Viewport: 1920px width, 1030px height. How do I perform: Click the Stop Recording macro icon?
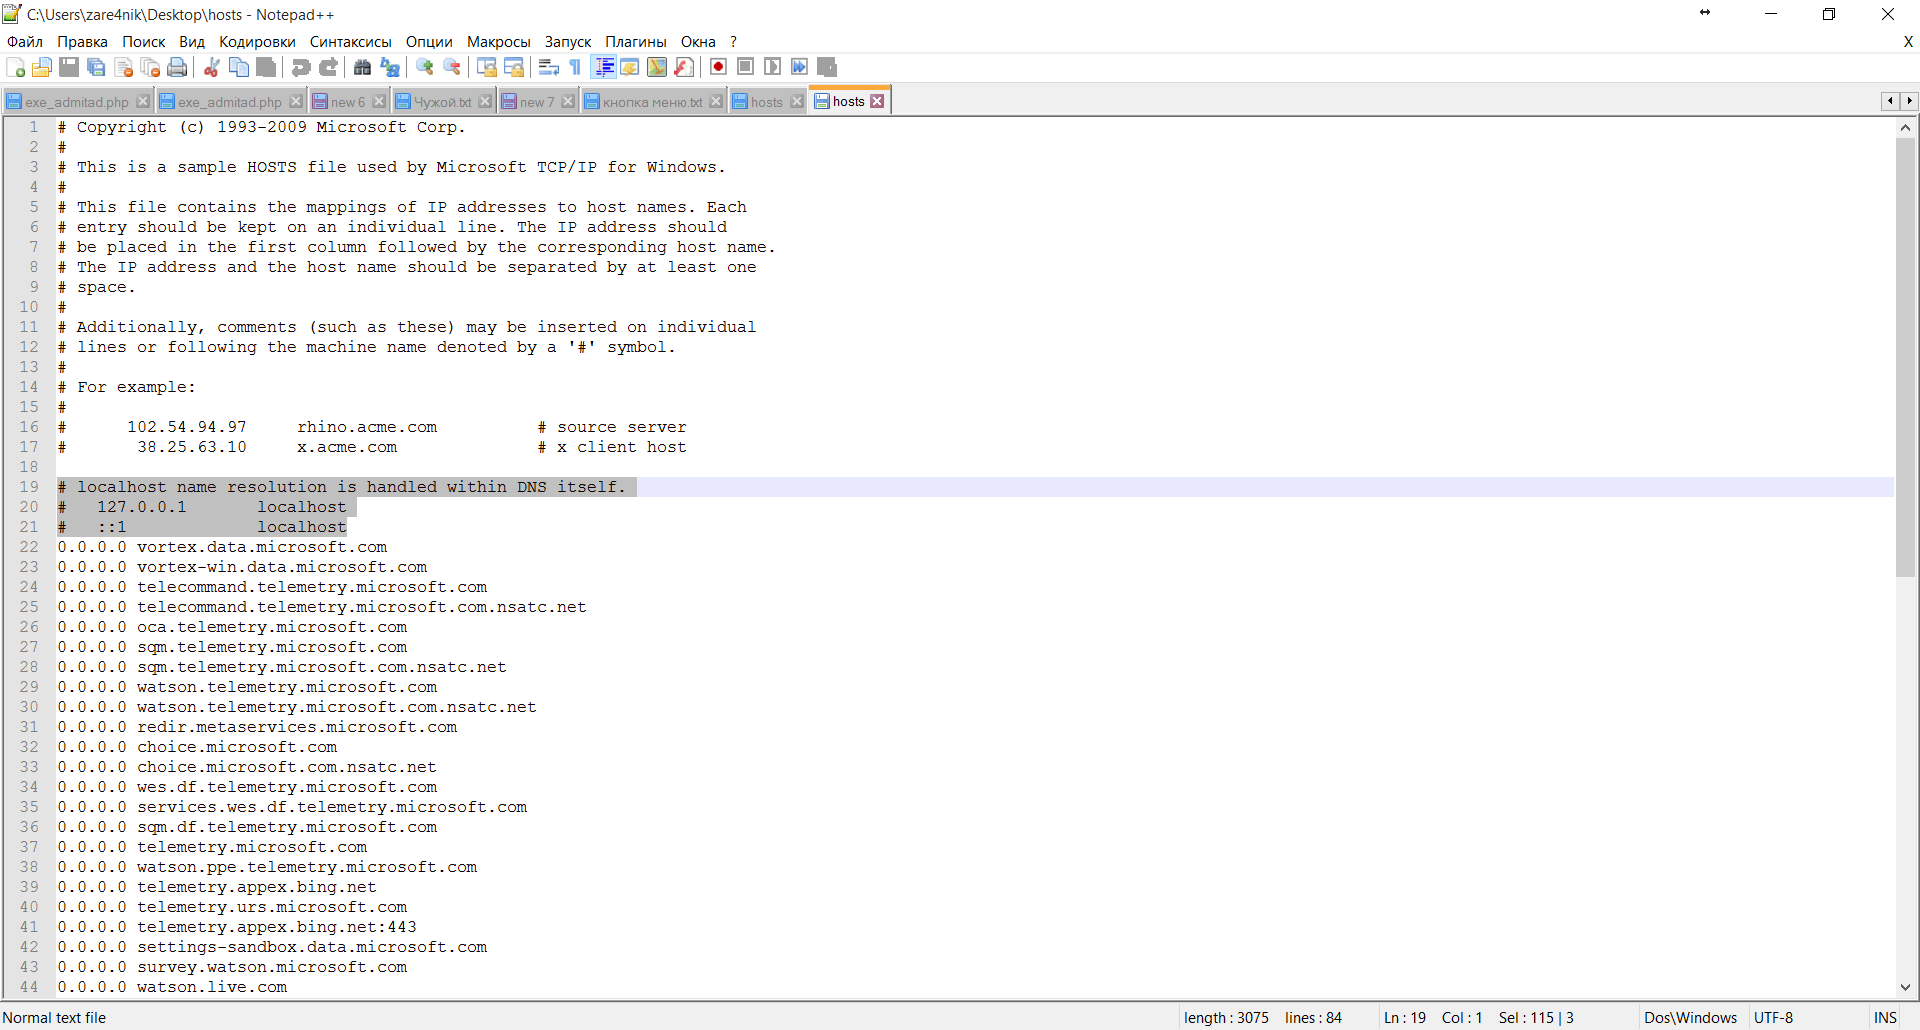pos(745,67)
